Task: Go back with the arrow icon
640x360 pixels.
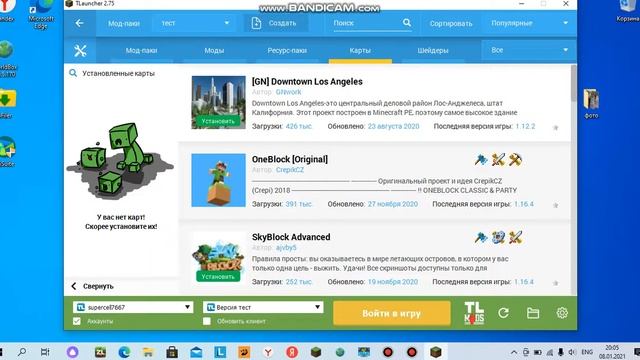Action: pyautogui.click(x=80, y=23)
